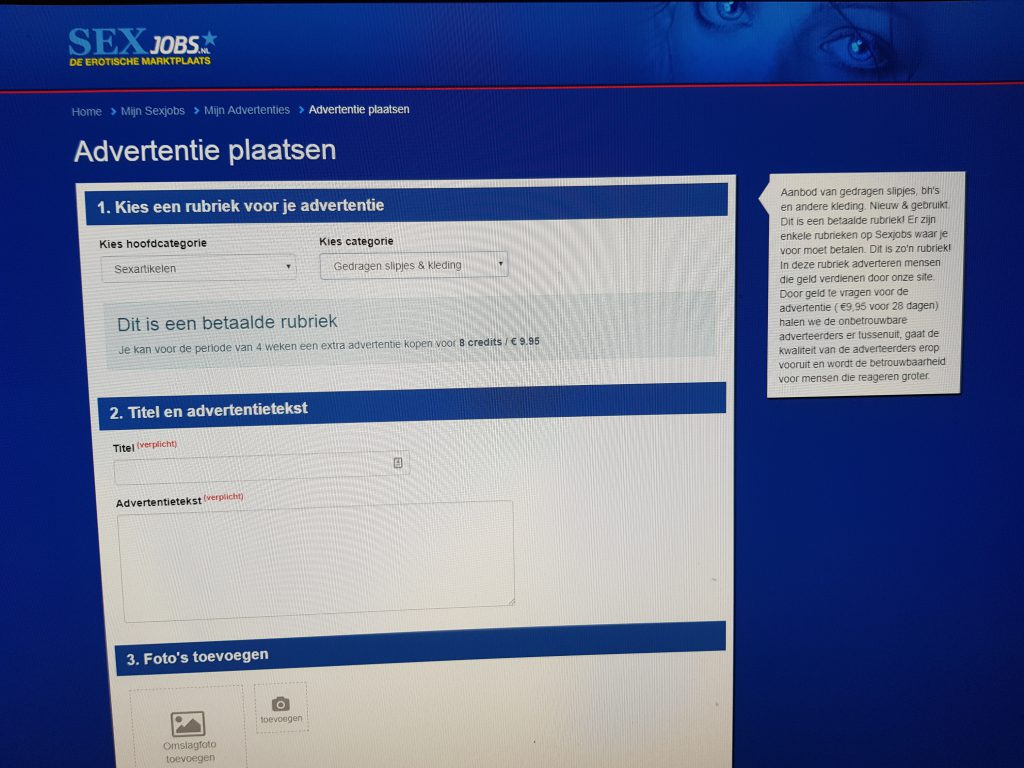Click the info box text about 'Aanbod van gedragen slipjes'
Image resolution: width=1024 pixels, height=768 pixels.
coord(863,284)
